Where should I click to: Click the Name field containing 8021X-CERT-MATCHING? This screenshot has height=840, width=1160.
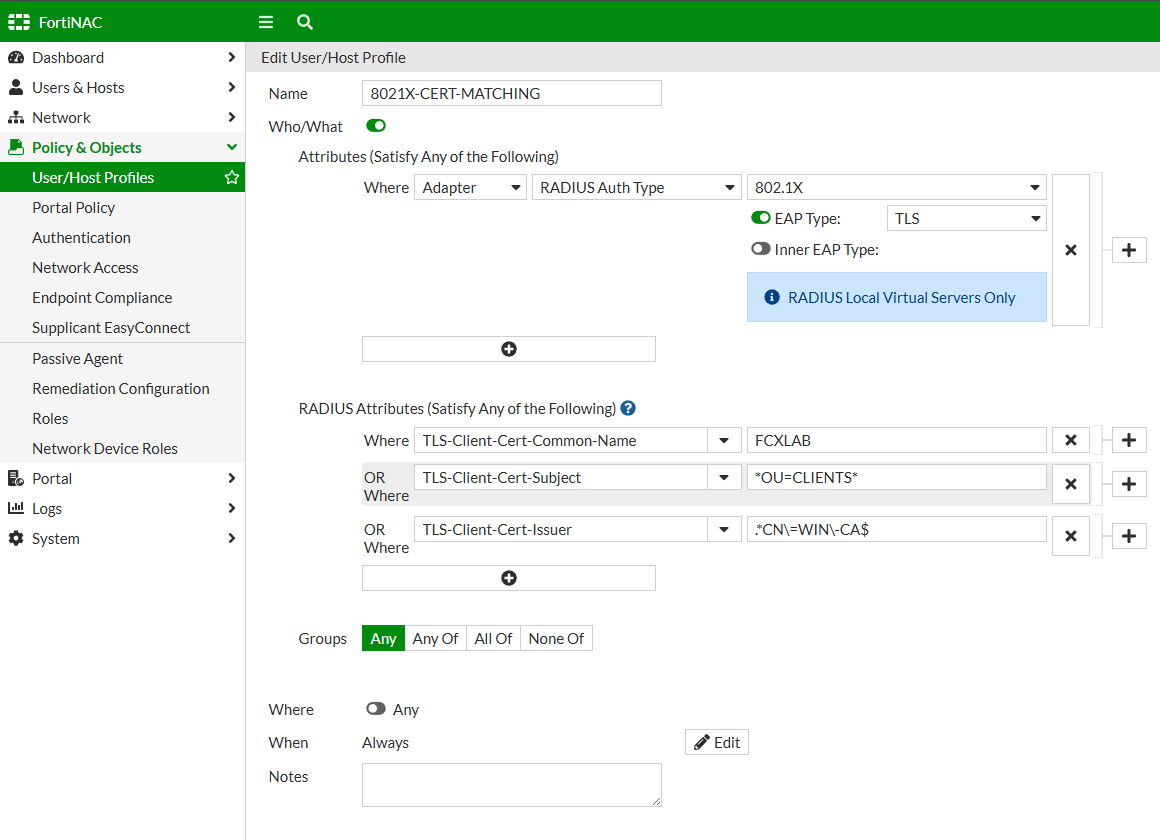[x=512, y=93]
